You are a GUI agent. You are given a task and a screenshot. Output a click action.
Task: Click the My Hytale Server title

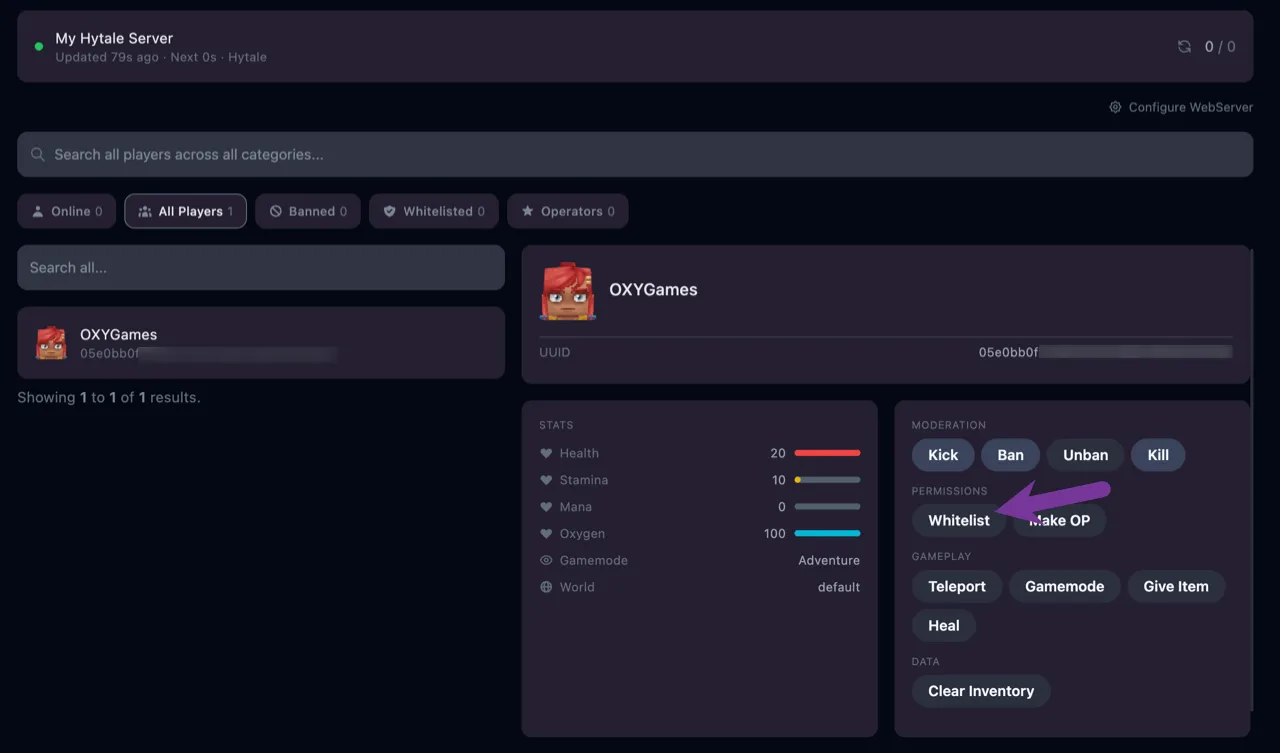(114, 38)
